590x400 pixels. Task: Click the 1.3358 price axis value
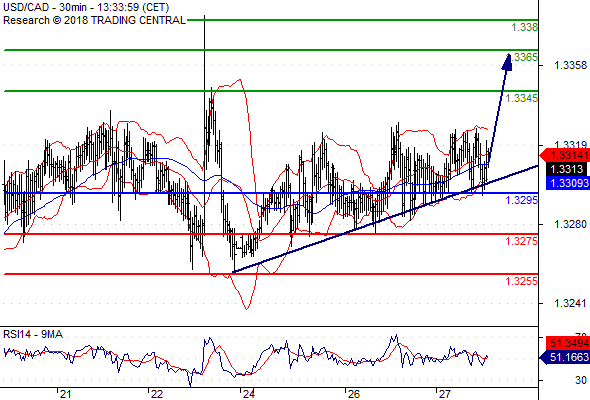pyautogui.click(x=570, y=65)
